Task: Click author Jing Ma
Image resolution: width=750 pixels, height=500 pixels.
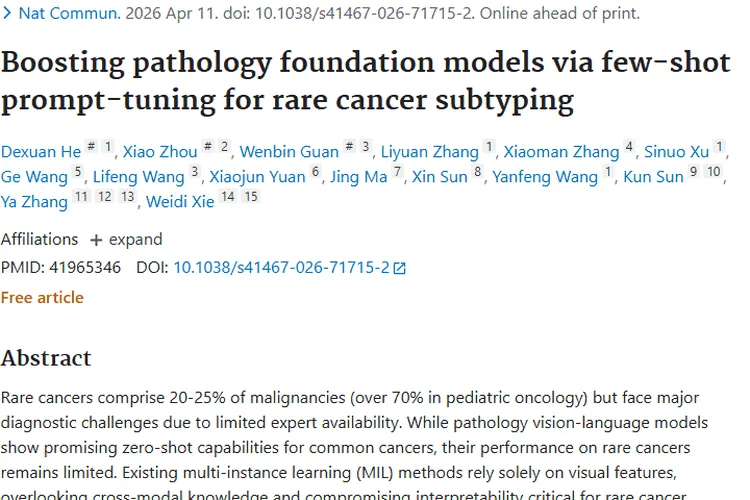Action: 357,177
